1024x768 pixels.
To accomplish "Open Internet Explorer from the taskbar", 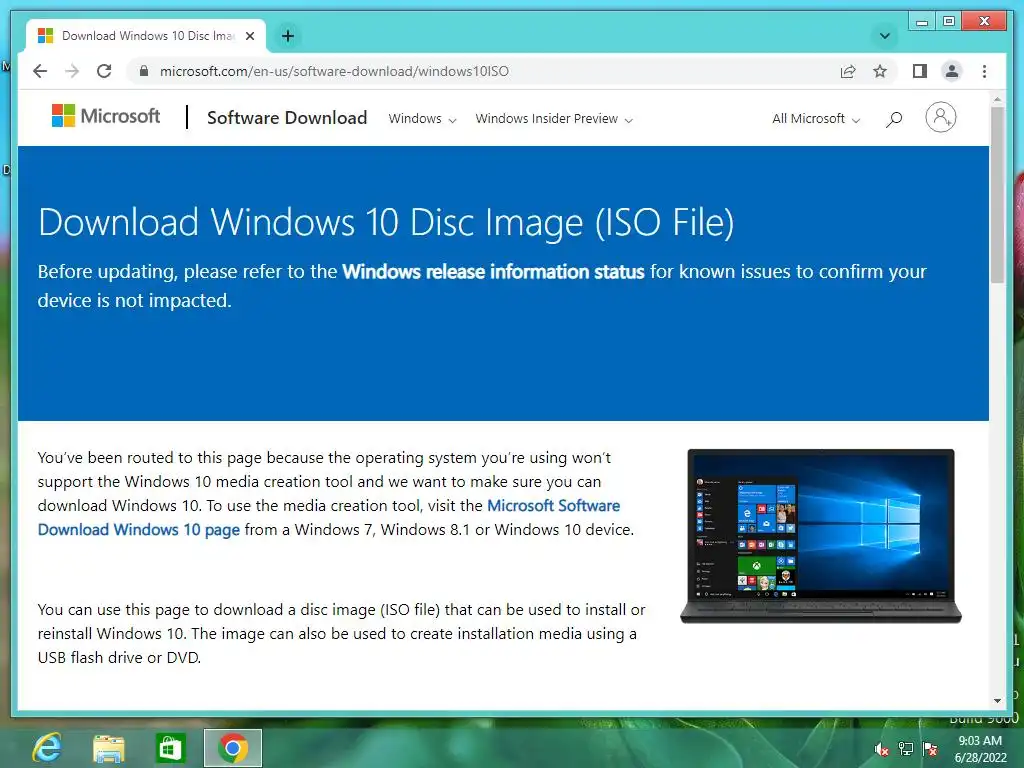I will tap(47, 748).
